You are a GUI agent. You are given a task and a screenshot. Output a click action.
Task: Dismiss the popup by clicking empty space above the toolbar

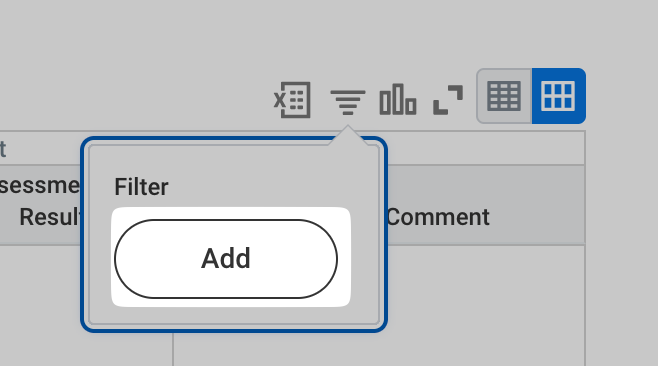(x=294, y=34)
